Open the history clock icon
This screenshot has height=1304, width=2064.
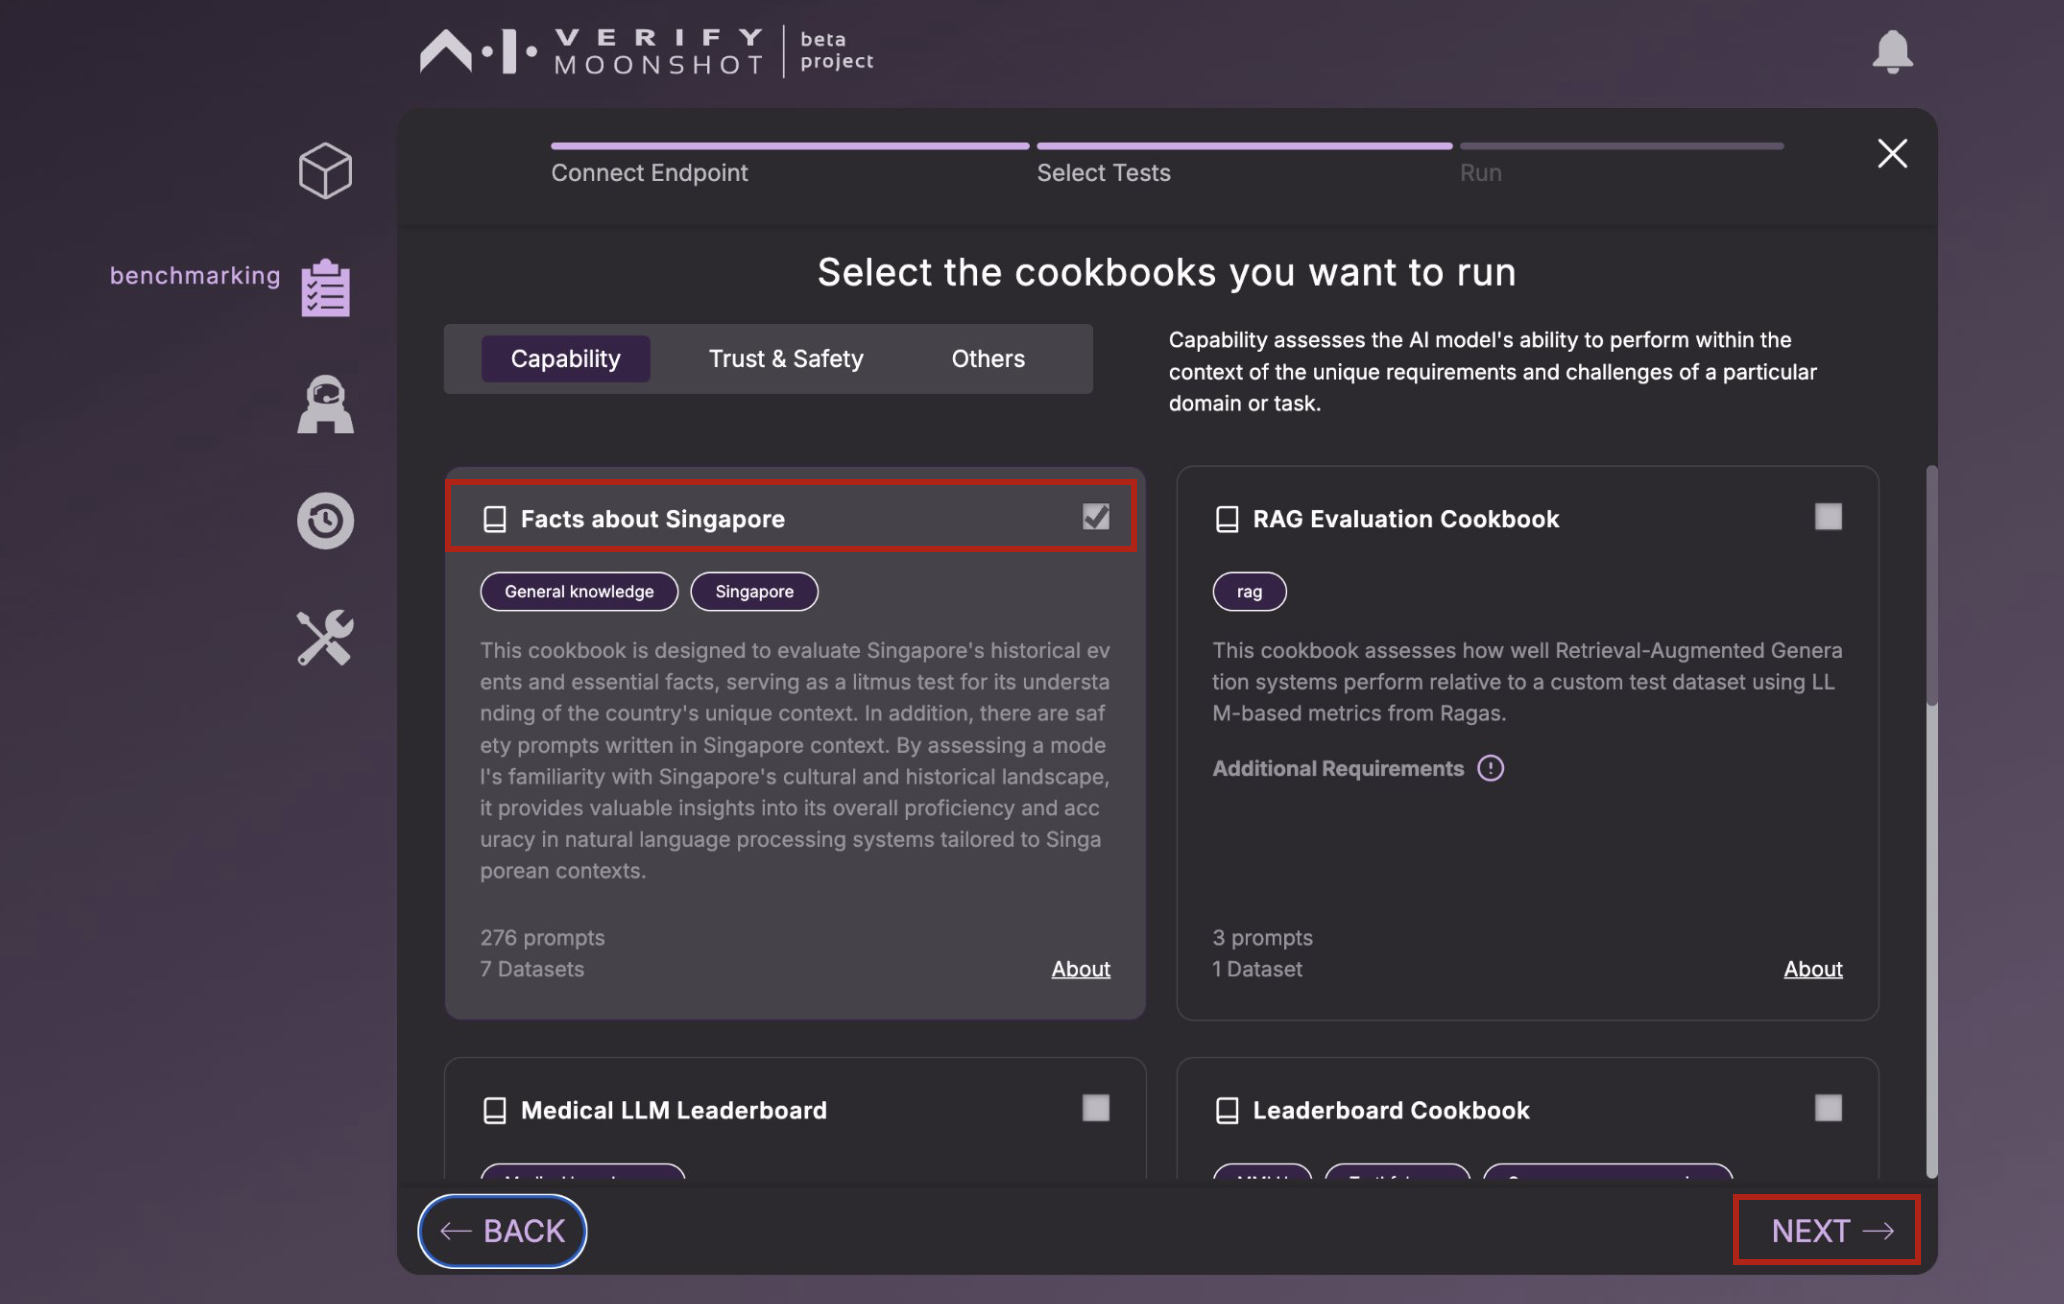click(325, 520)
